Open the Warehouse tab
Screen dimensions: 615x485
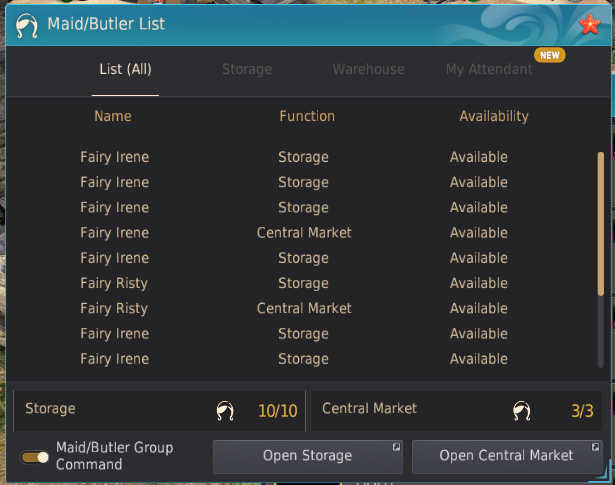pyautogui.click(x=368, y=70)
